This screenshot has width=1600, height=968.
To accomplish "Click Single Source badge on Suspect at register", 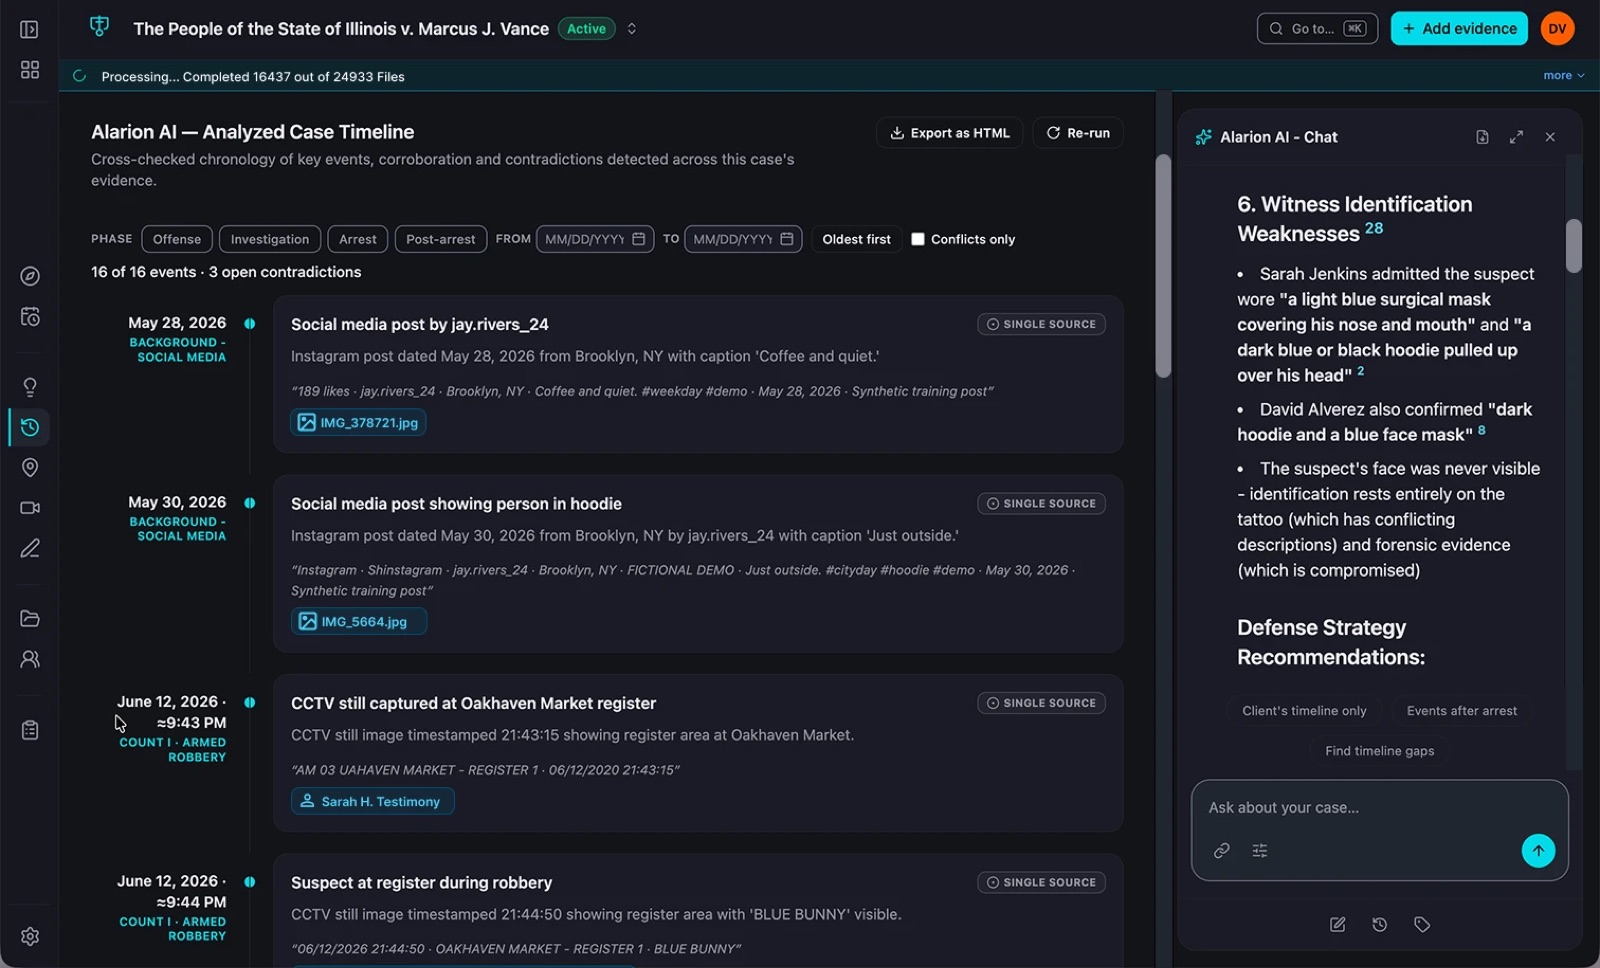I will pyautogui.click(x=1041, y=883).
